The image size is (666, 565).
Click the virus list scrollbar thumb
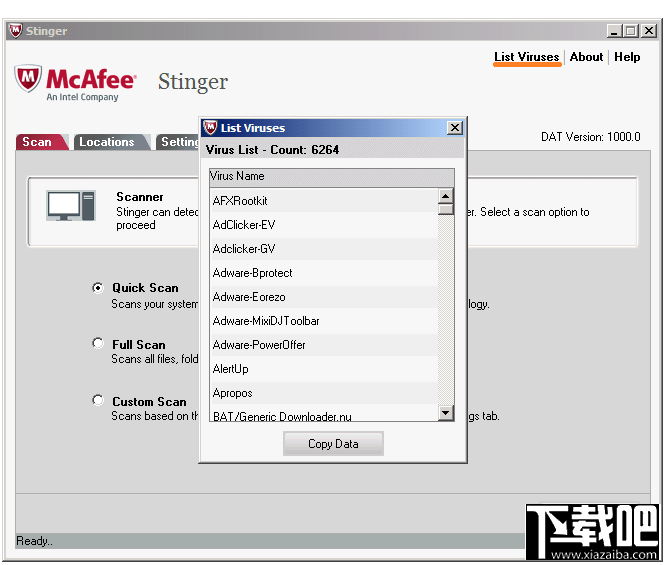[x=446, y=209]
